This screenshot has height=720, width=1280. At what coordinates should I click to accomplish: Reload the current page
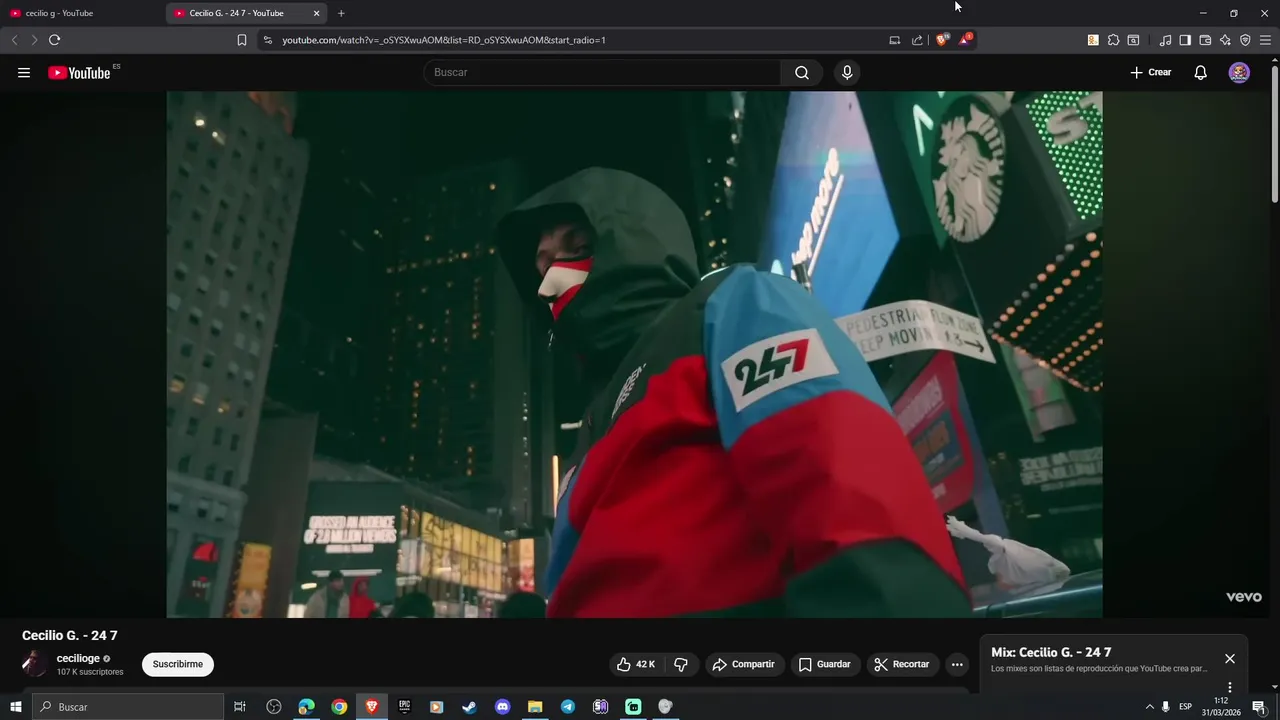click(x=54, y=40)
